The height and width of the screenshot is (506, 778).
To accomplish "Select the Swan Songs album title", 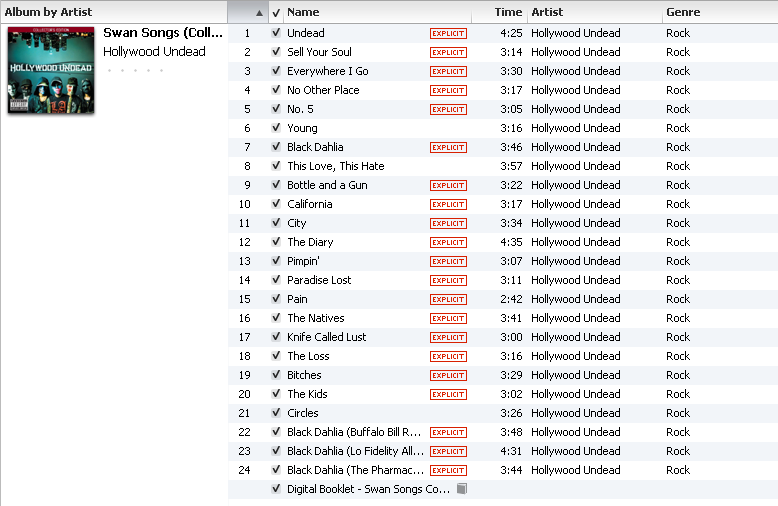I will (162, 33).
